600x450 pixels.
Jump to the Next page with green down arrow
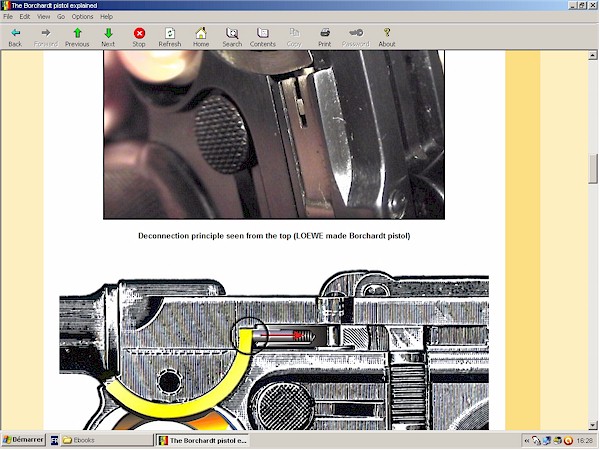pos(108,38)
